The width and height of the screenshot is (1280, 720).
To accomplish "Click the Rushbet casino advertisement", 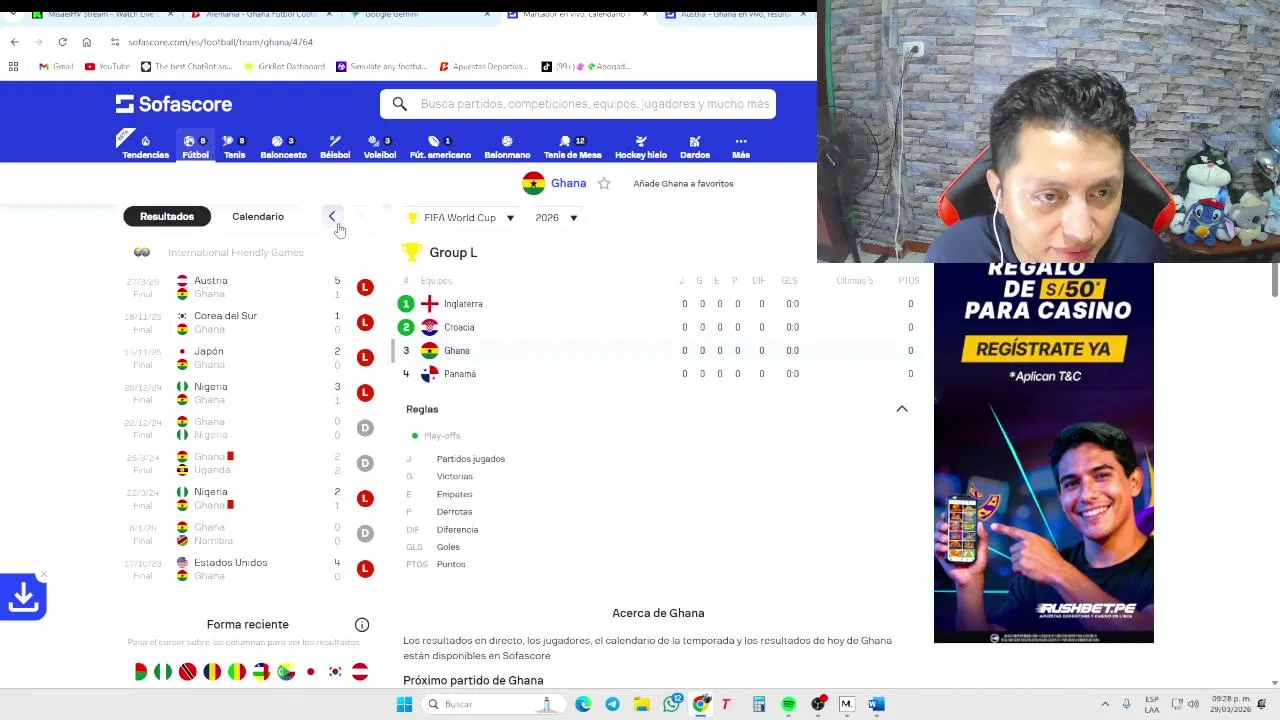I will click(1043, 452).
